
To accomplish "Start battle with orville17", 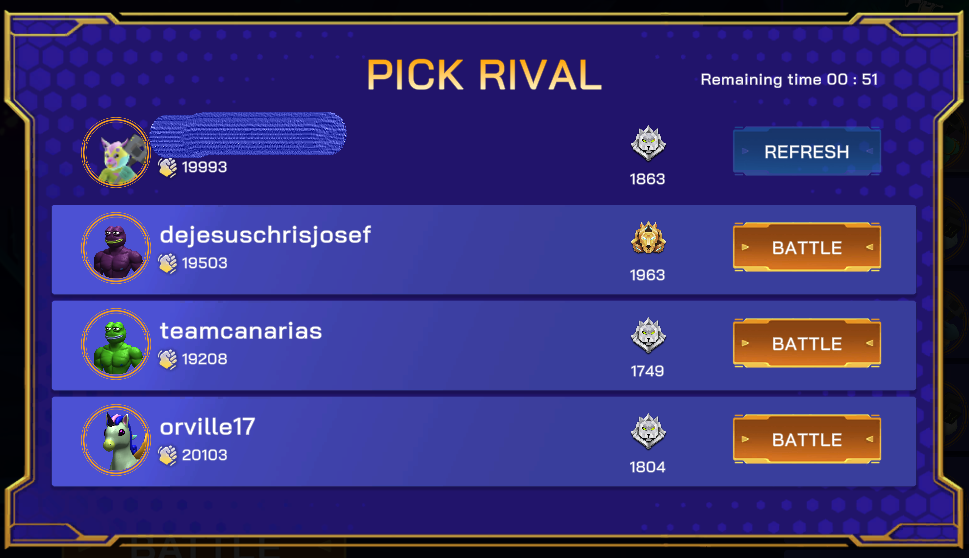I will [806, 440].
